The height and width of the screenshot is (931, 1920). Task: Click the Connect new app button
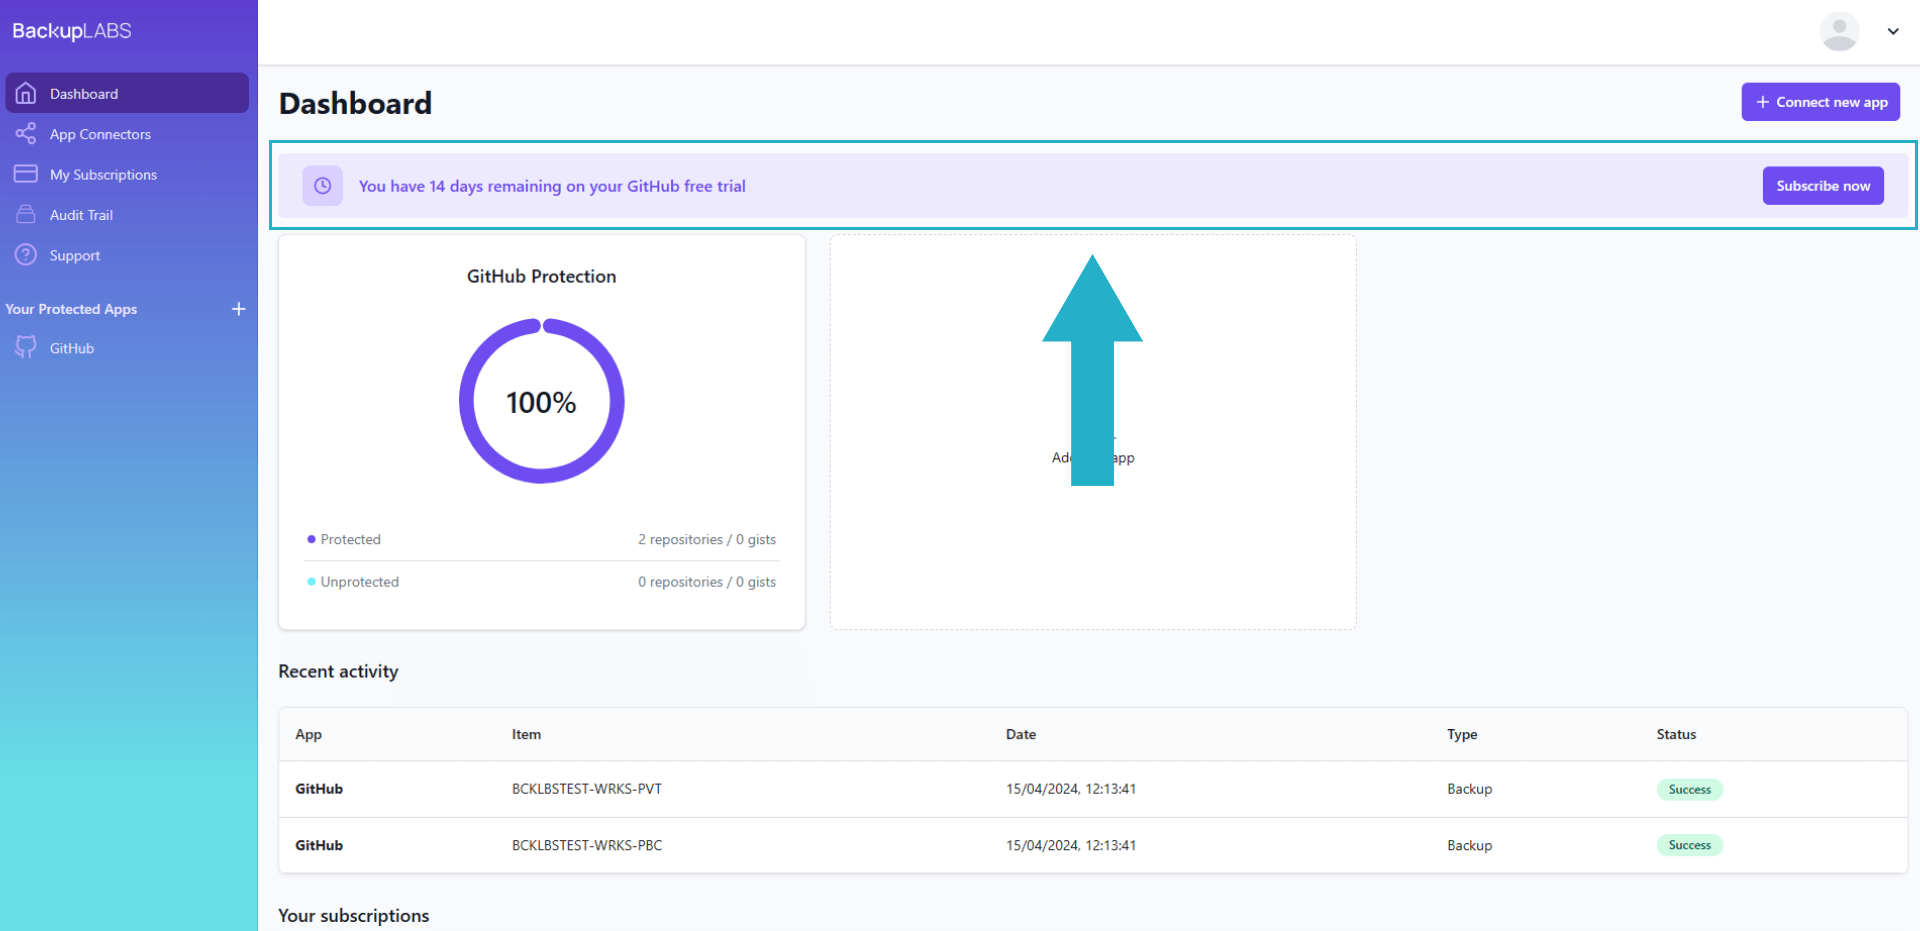tap(1821, 102)
